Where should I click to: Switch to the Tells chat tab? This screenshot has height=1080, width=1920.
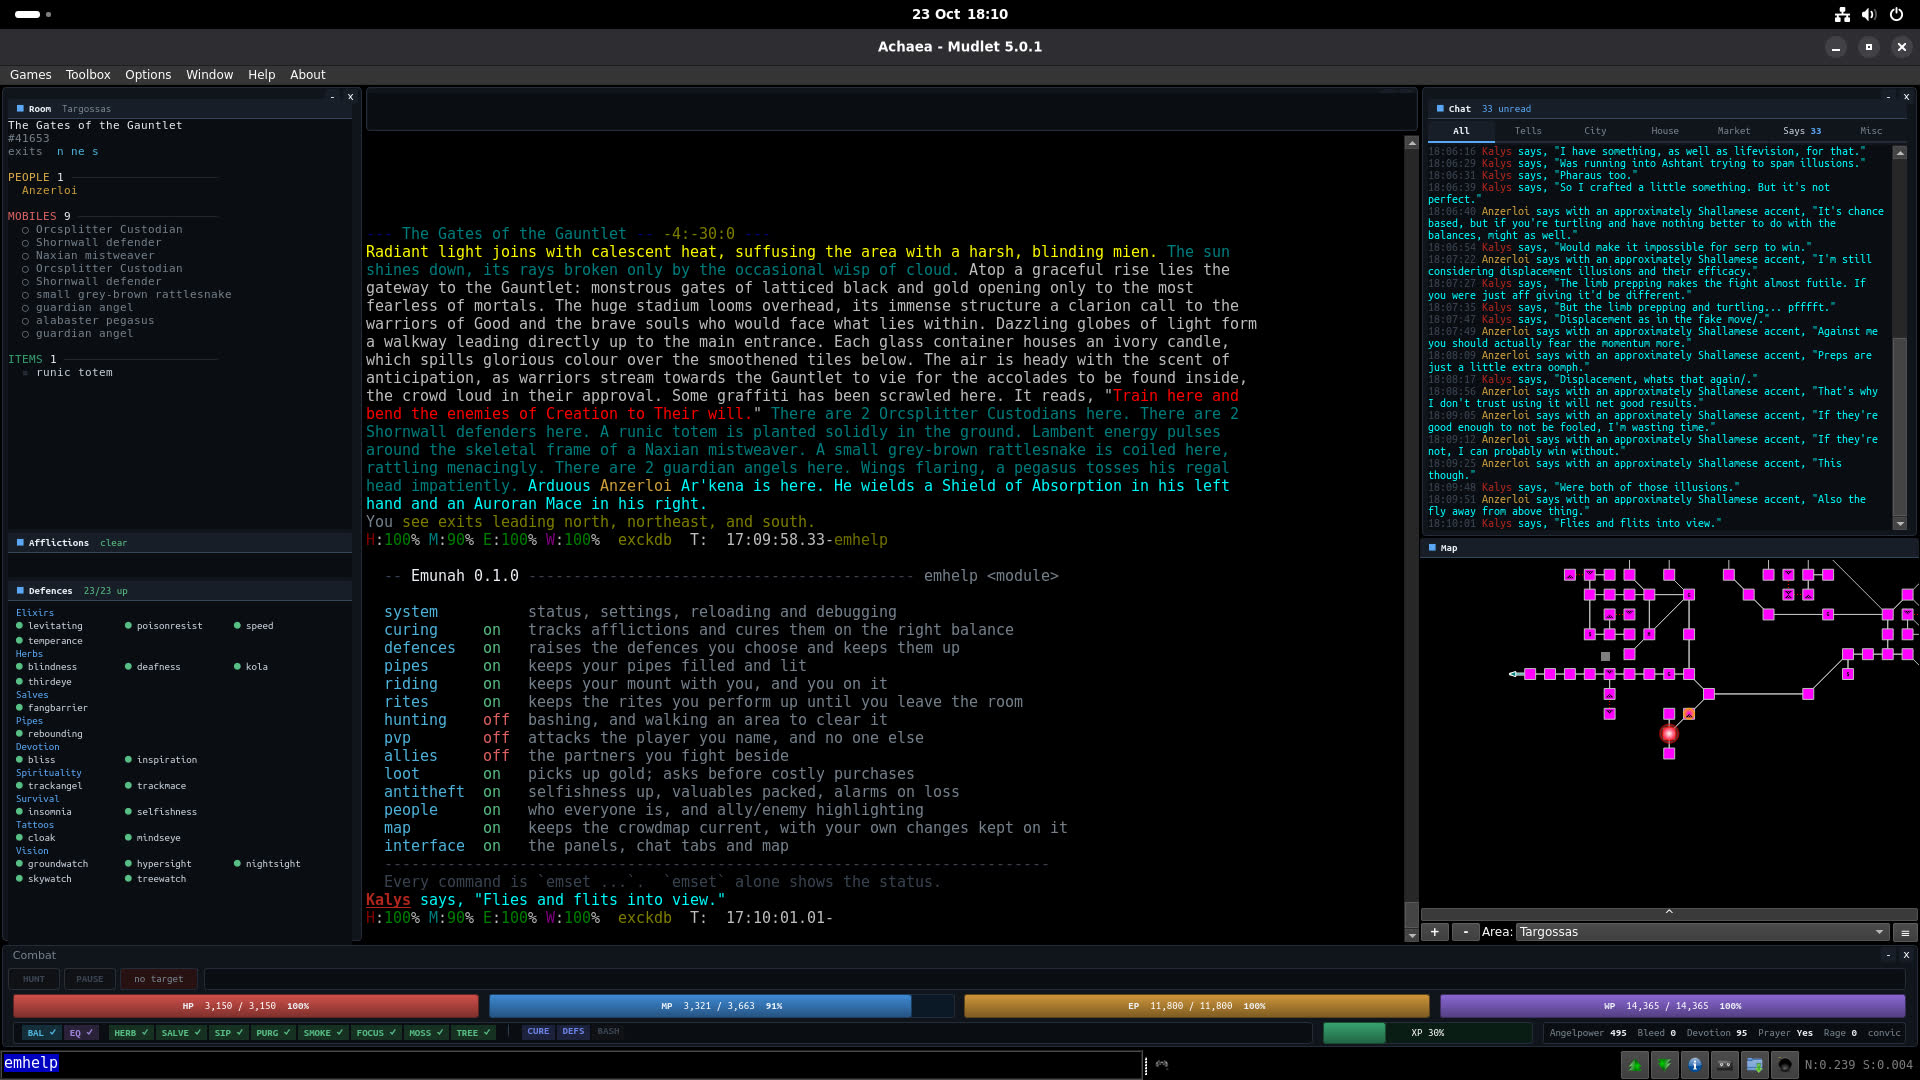[1528, 131]
